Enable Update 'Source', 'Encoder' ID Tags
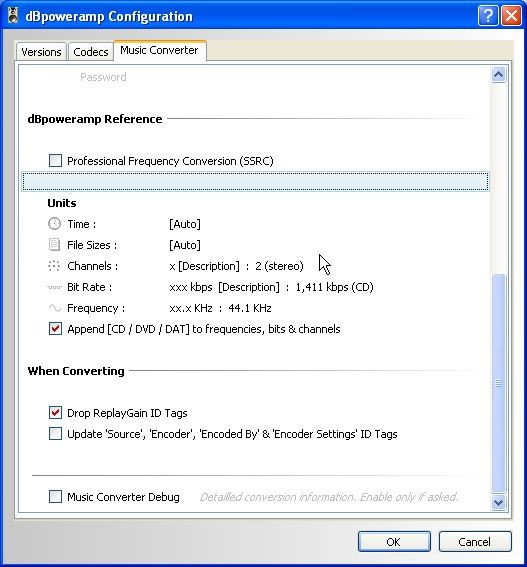Viewport: 527px width, 567px height. pyautogui.click(x=55, y=434)
